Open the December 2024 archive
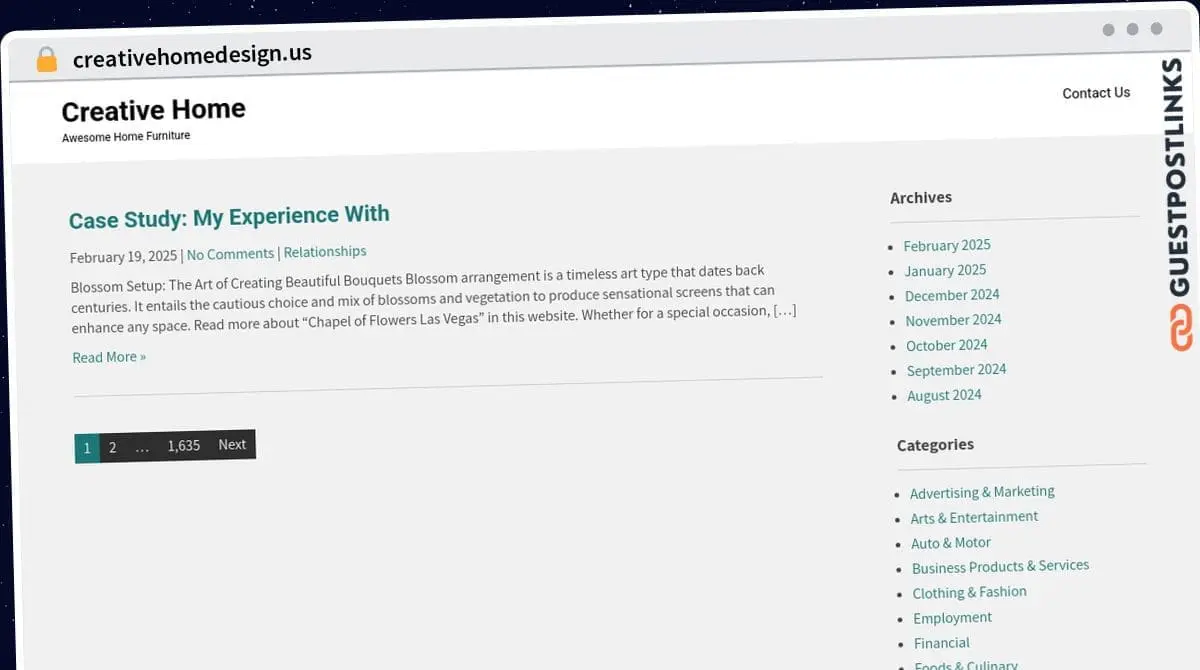The height and width of the screenshot is (670, 1200). tap(952, 295)
